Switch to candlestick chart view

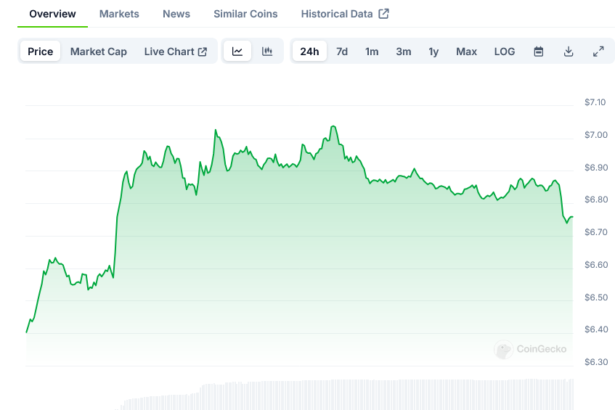point(267,51)
